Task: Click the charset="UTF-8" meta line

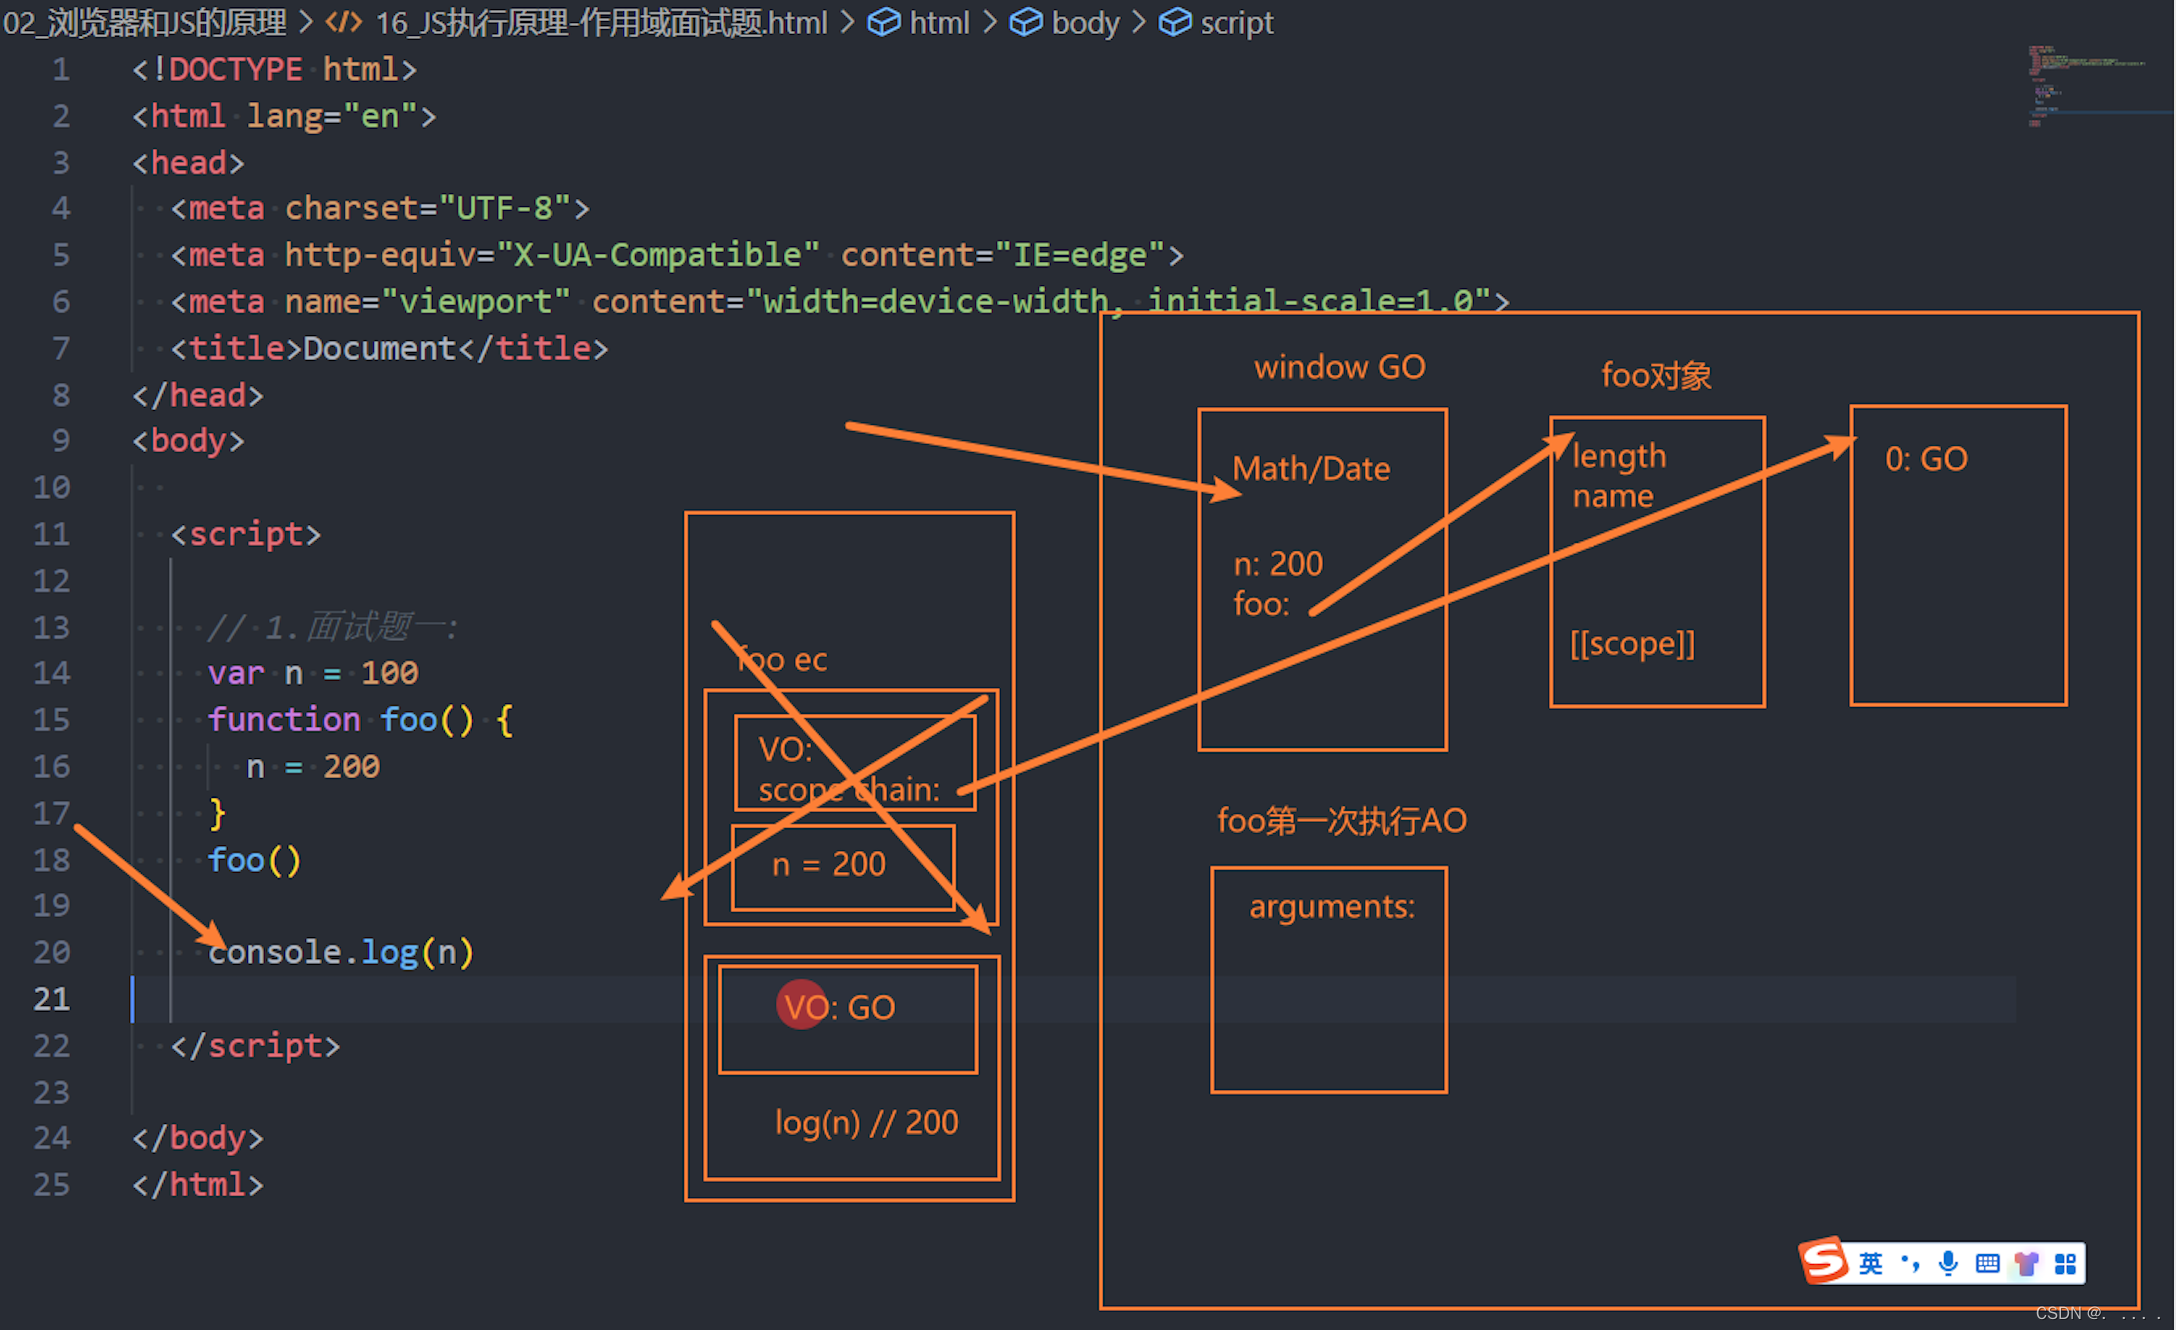Action: 380,208
